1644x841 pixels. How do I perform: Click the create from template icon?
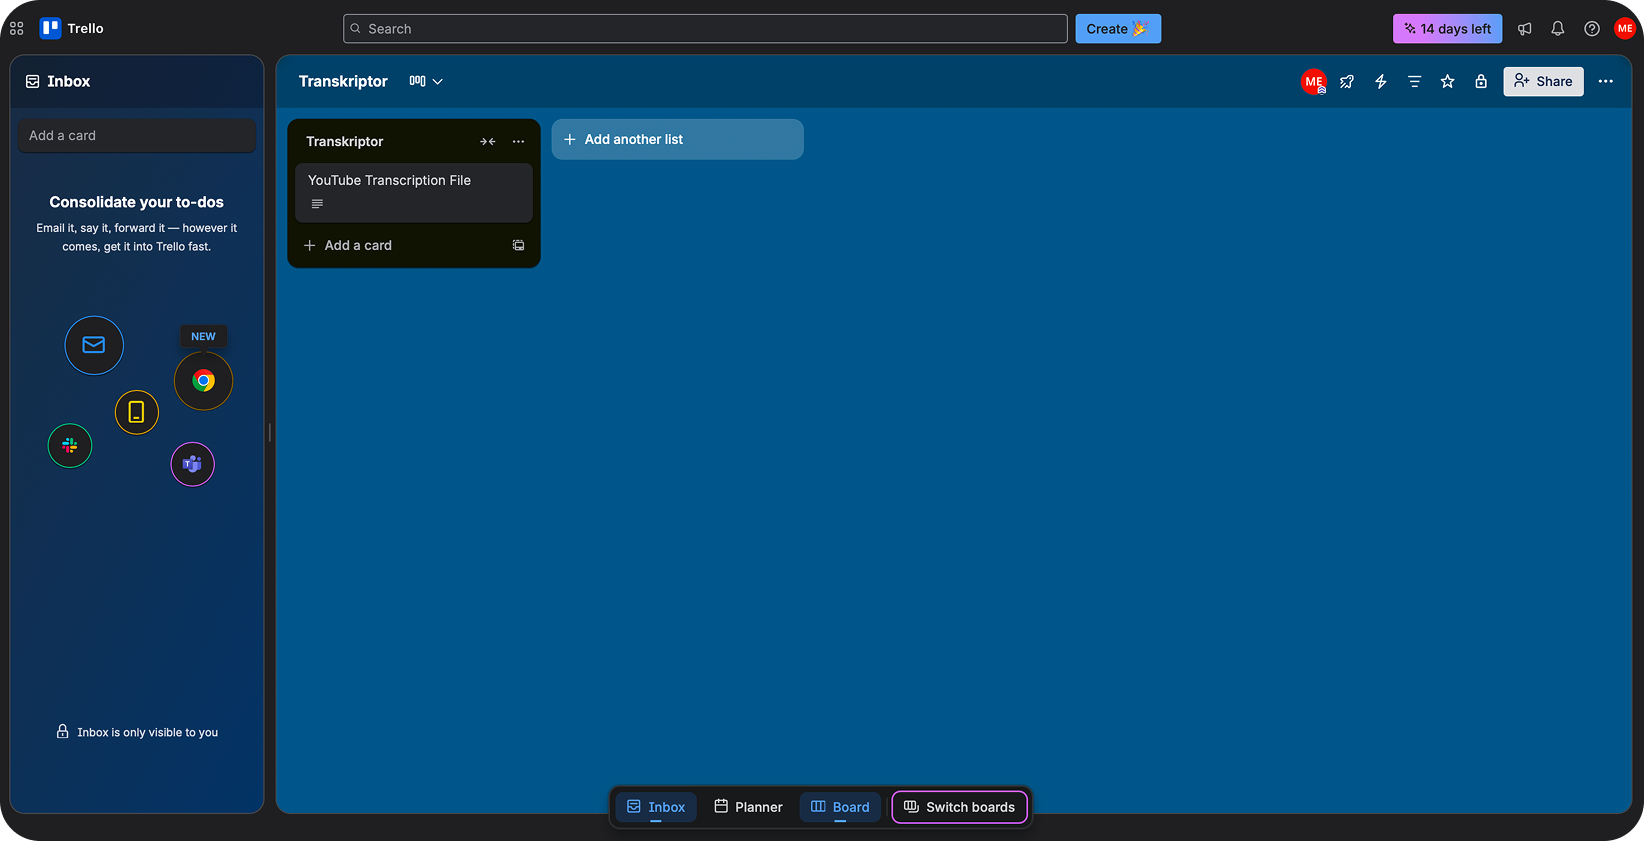[x=519, y=245]
